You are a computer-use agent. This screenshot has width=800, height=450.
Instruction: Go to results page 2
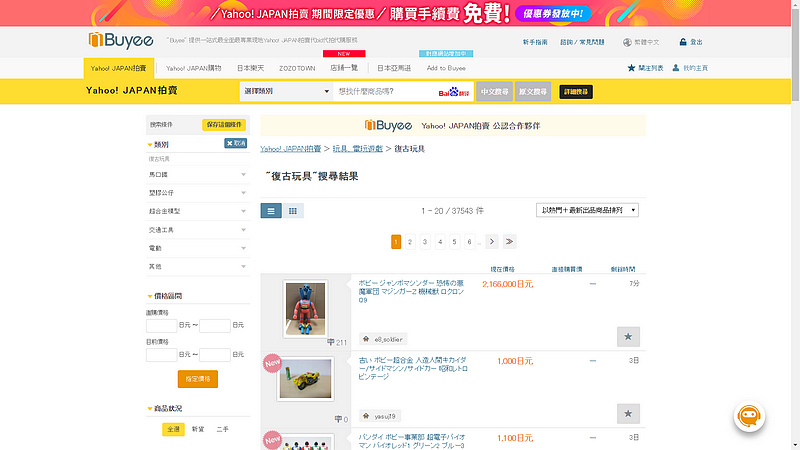click(410, 242)
